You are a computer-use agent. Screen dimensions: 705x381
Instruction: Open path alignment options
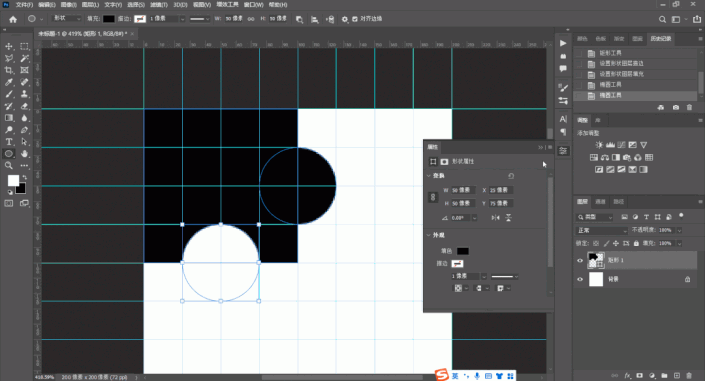click(x=315, y=19)
